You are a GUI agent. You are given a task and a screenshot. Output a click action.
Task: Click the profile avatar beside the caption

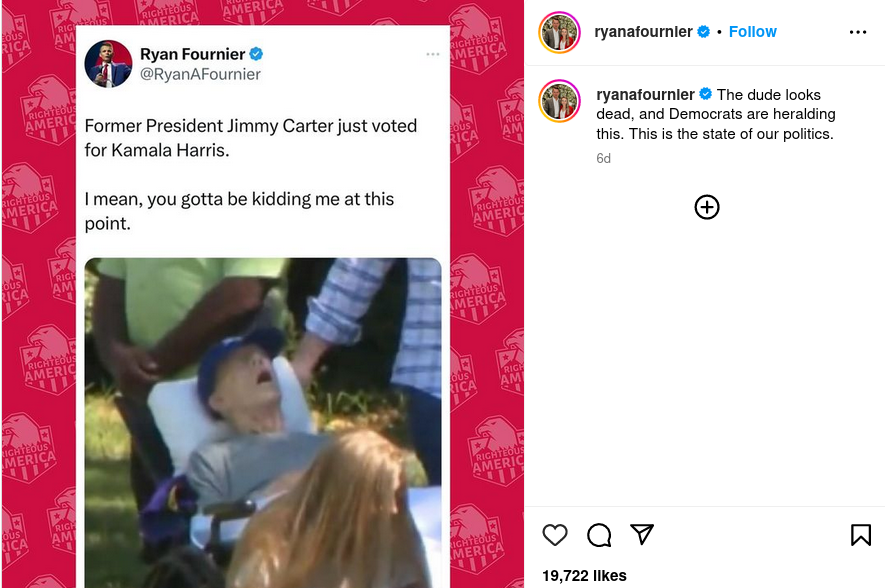point(559,102)
